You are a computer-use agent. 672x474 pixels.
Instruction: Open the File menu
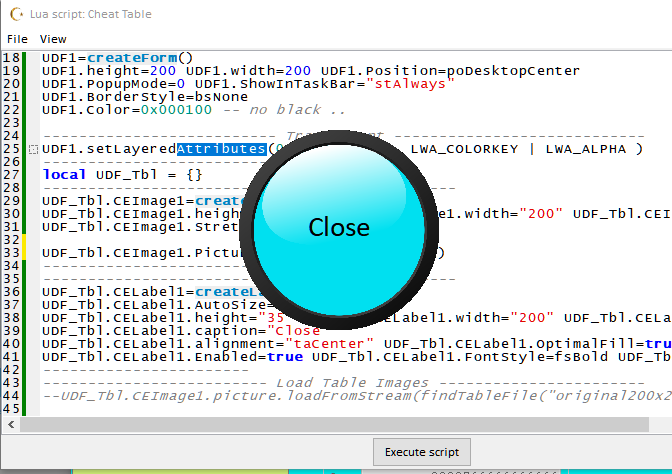[x=17, y=39]
